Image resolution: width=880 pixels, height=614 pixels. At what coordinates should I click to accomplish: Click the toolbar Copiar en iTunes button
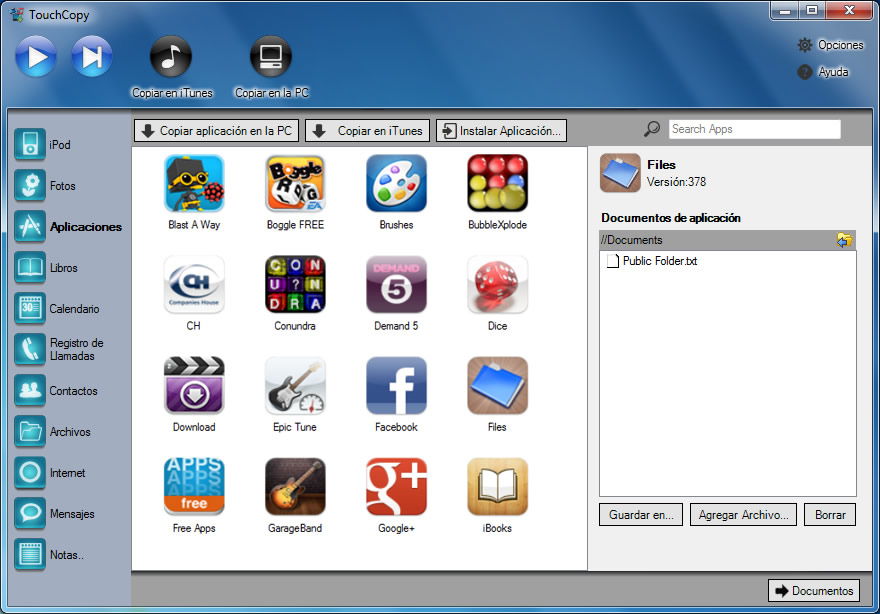368,131
